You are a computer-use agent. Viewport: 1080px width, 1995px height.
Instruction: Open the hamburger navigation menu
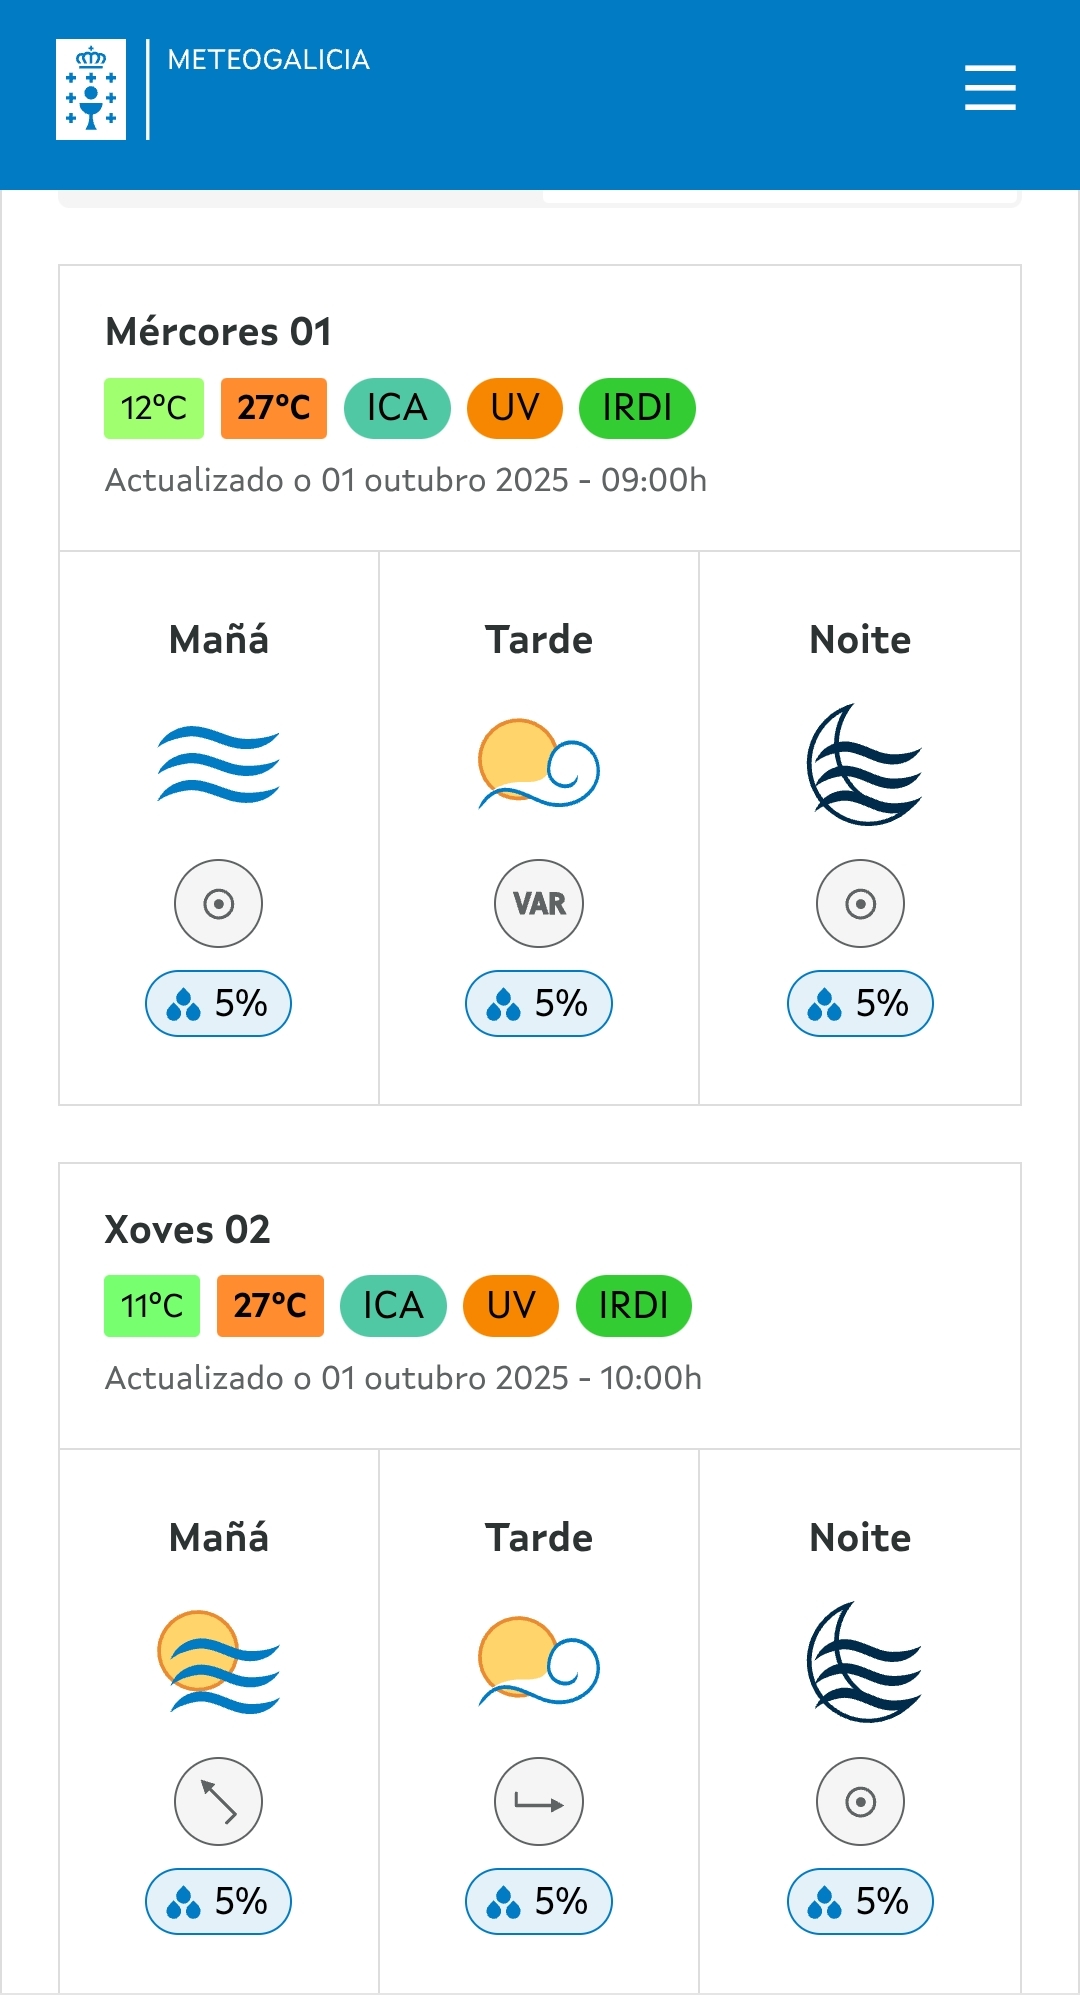click(990, 88)
